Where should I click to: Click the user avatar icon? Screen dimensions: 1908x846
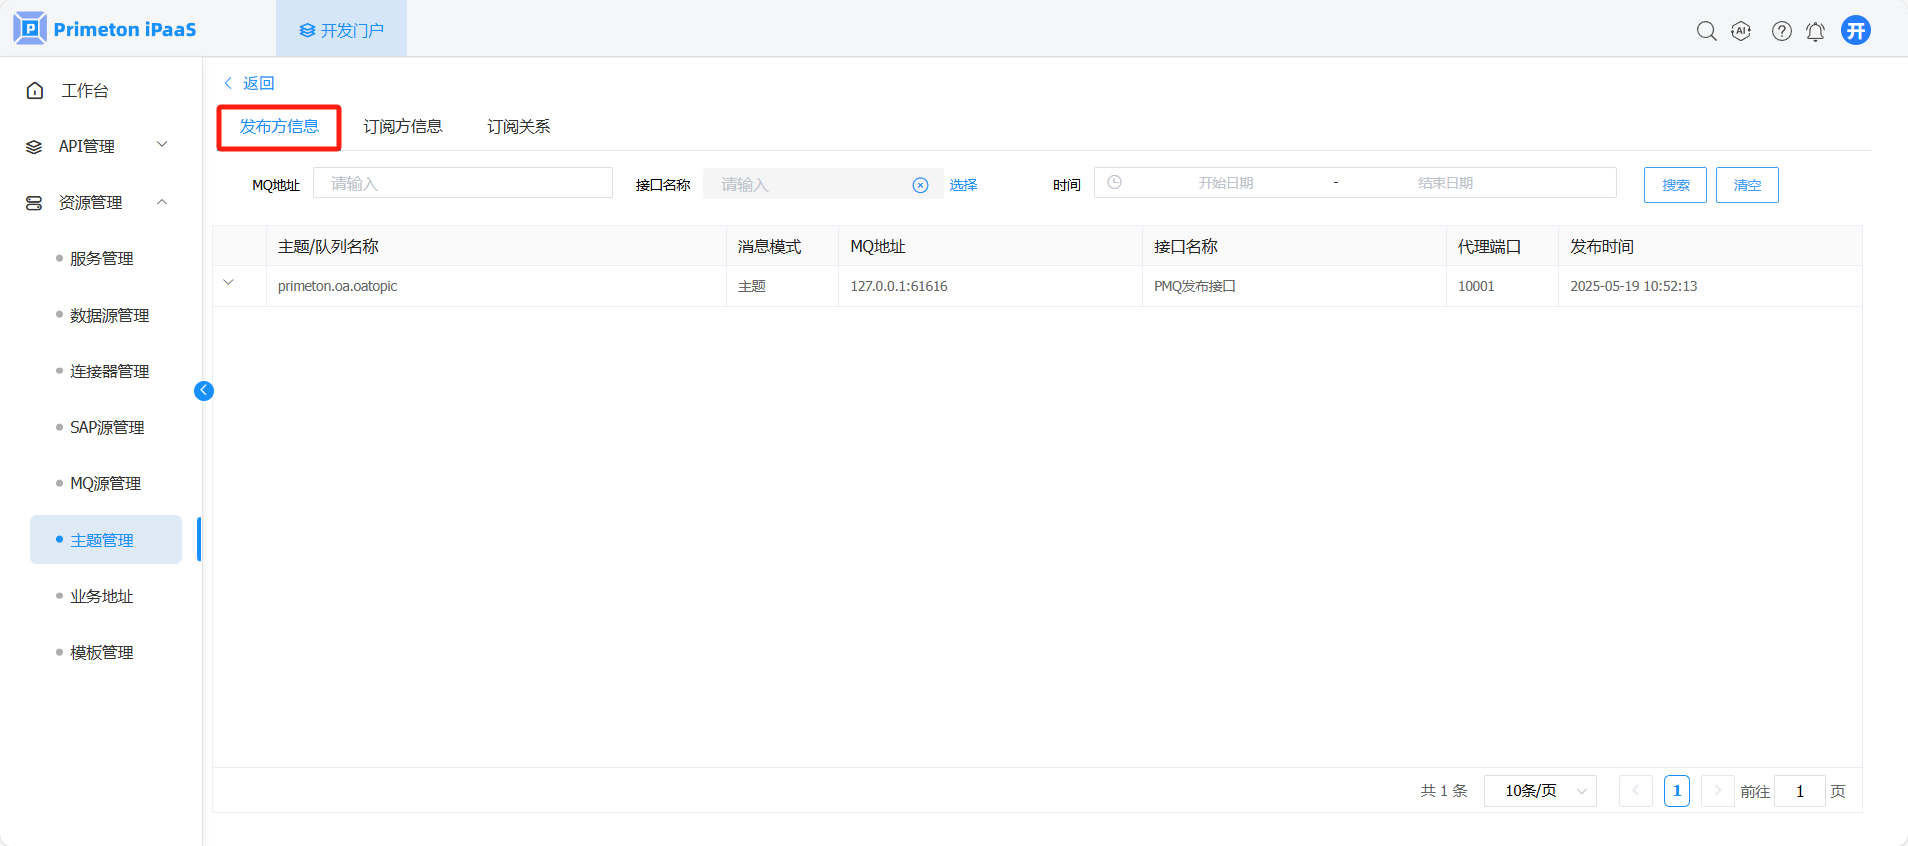click(x=1855, y=30)
